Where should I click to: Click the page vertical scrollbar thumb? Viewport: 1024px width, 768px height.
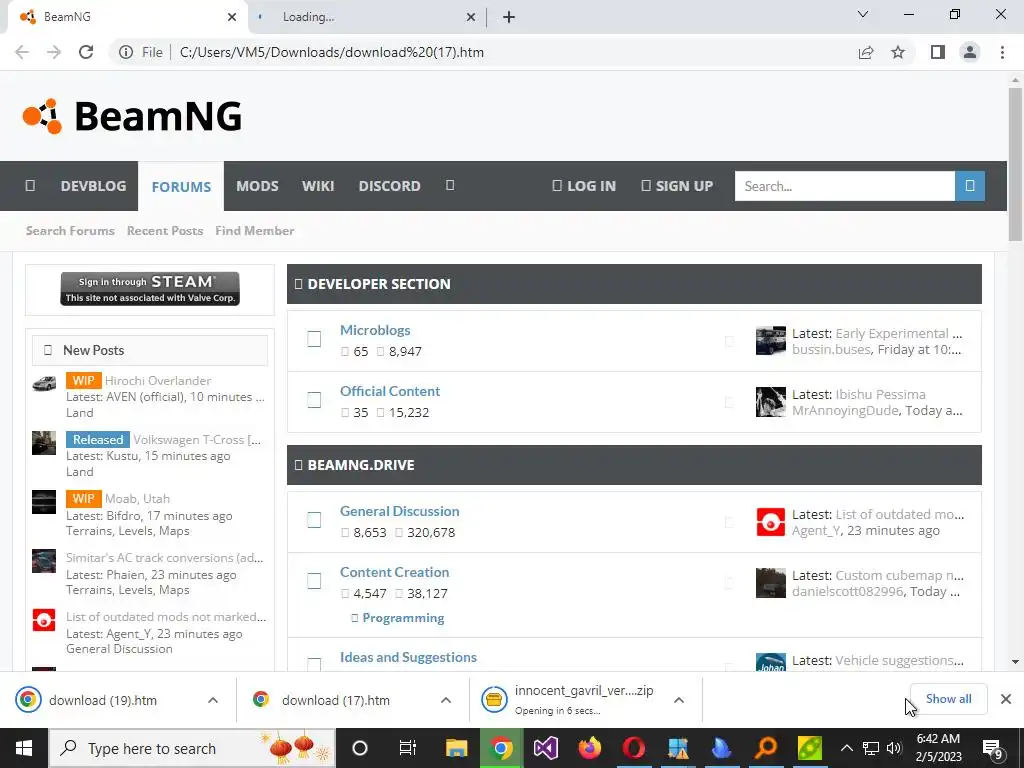coord(1015,163)
